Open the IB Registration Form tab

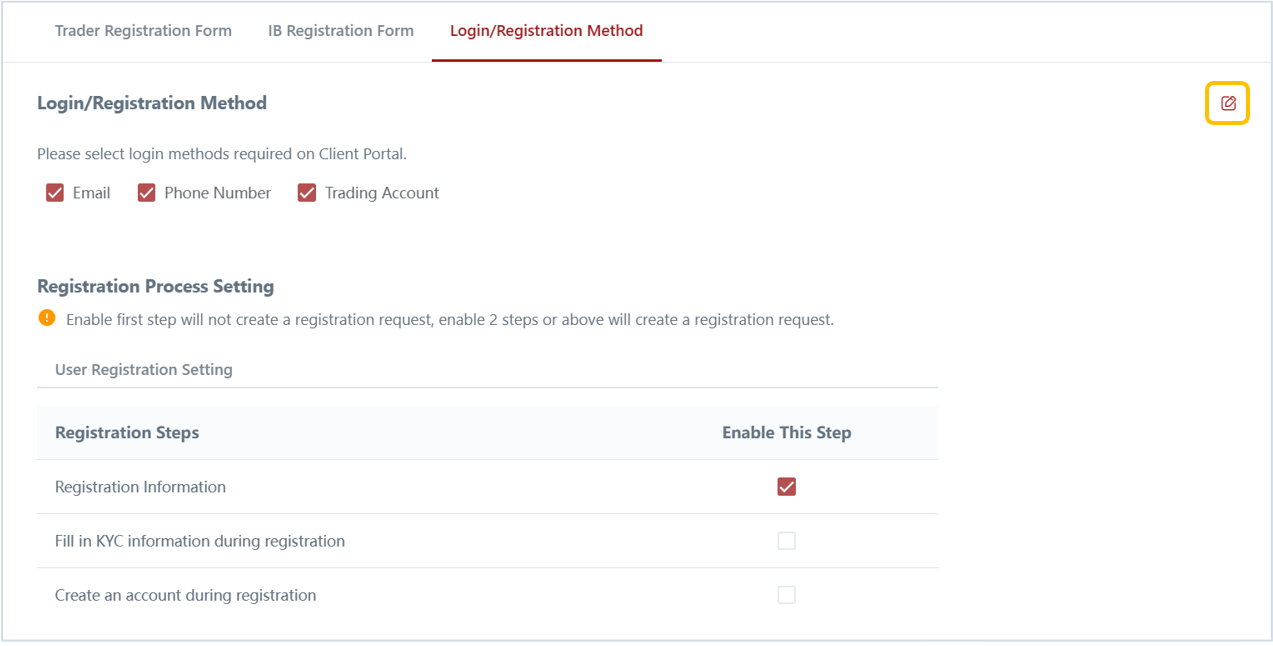(x=341, y=31)
